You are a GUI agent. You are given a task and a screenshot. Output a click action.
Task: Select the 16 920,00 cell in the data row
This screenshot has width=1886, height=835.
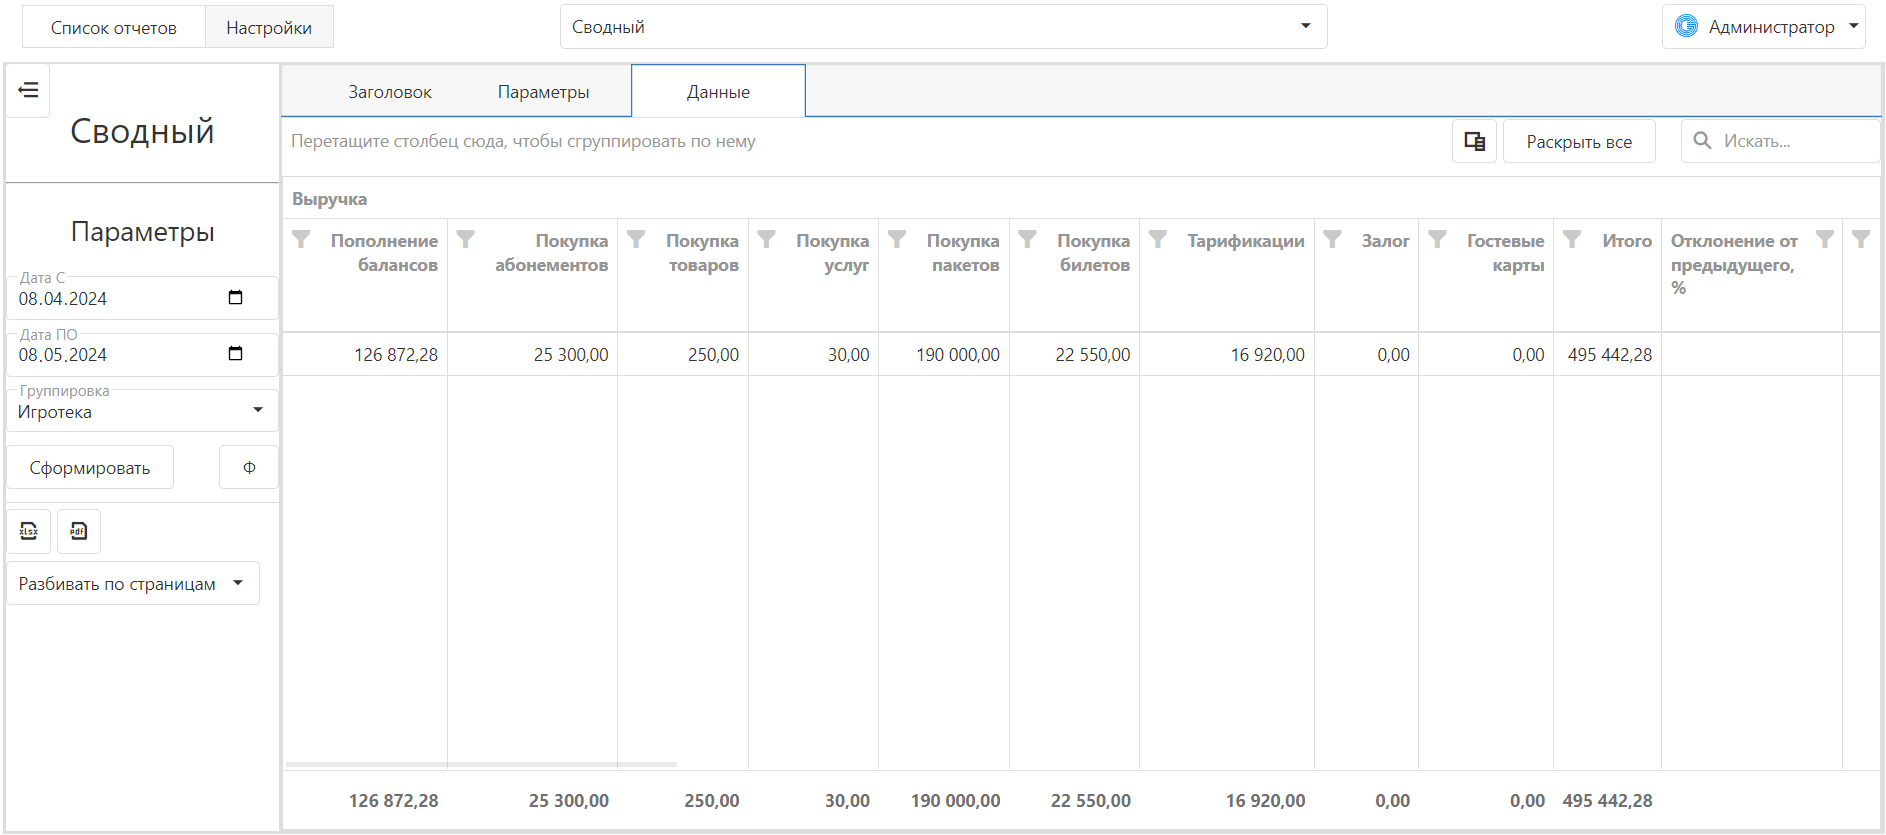pos(1227,354)
